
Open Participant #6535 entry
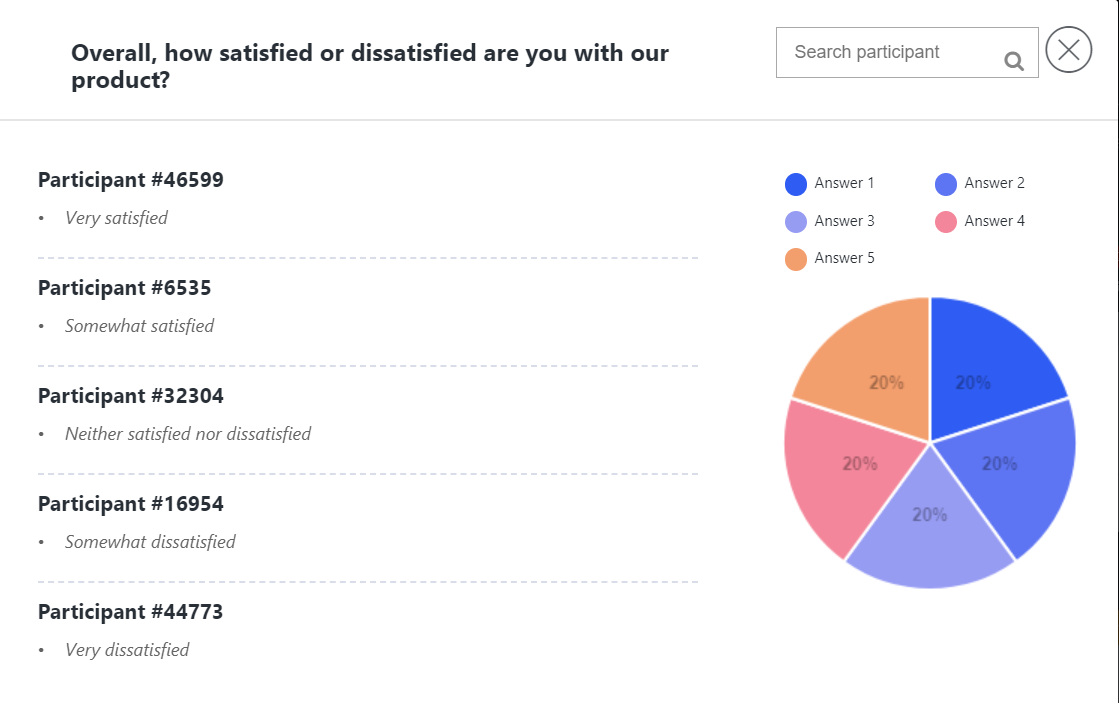[x=125, y=288]
